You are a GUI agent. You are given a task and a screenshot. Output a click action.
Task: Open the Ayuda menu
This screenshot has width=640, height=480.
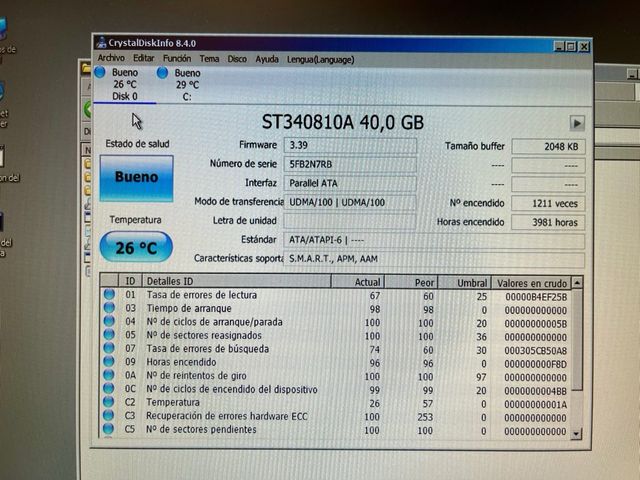(267, 59)
